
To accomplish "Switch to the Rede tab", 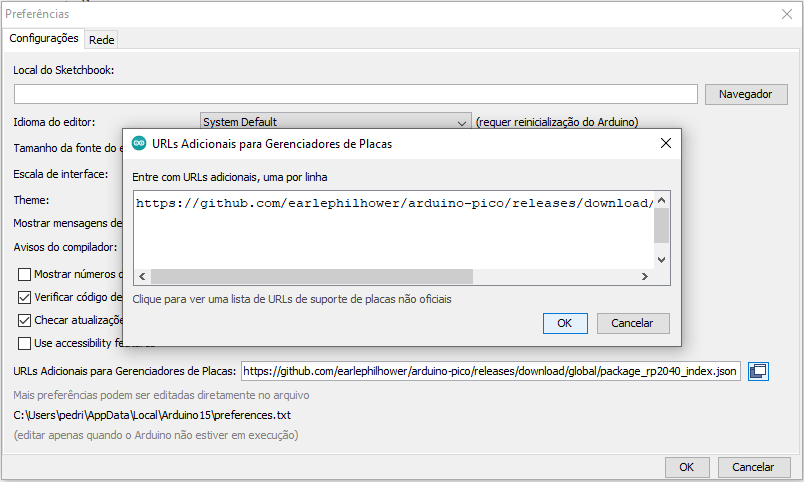I will point(102,39).
